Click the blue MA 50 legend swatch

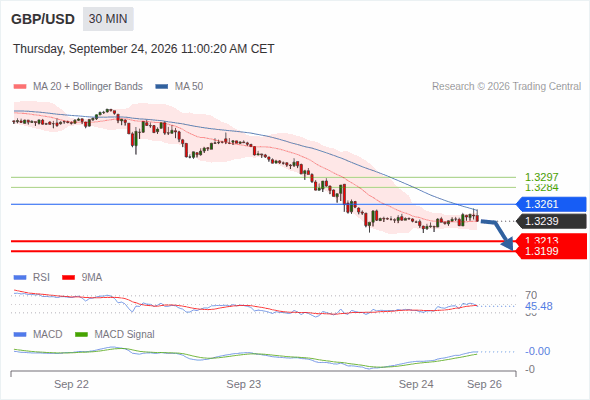[x=162, y=87]
